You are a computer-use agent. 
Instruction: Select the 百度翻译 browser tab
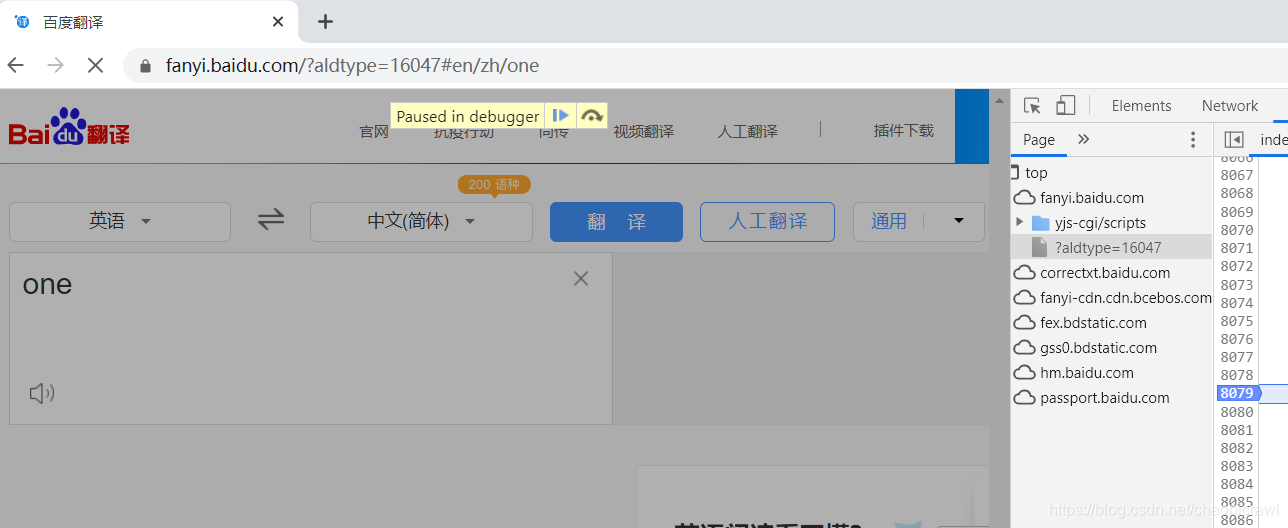pos(150,22)
